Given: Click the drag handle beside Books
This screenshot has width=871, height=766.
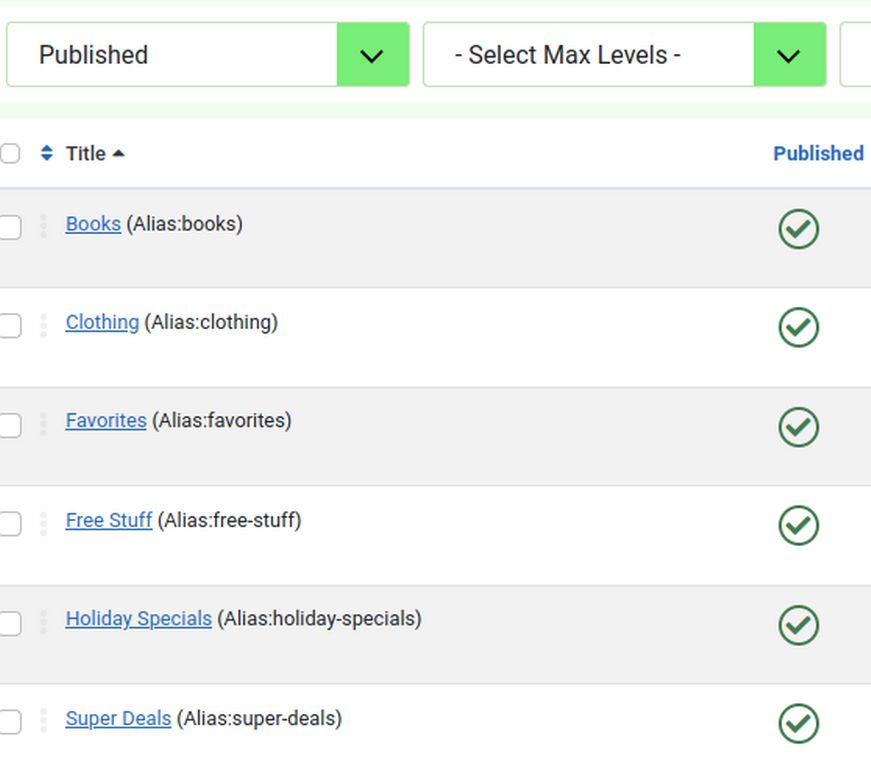Looking at the screenshot, I should [x=43, y=226].
